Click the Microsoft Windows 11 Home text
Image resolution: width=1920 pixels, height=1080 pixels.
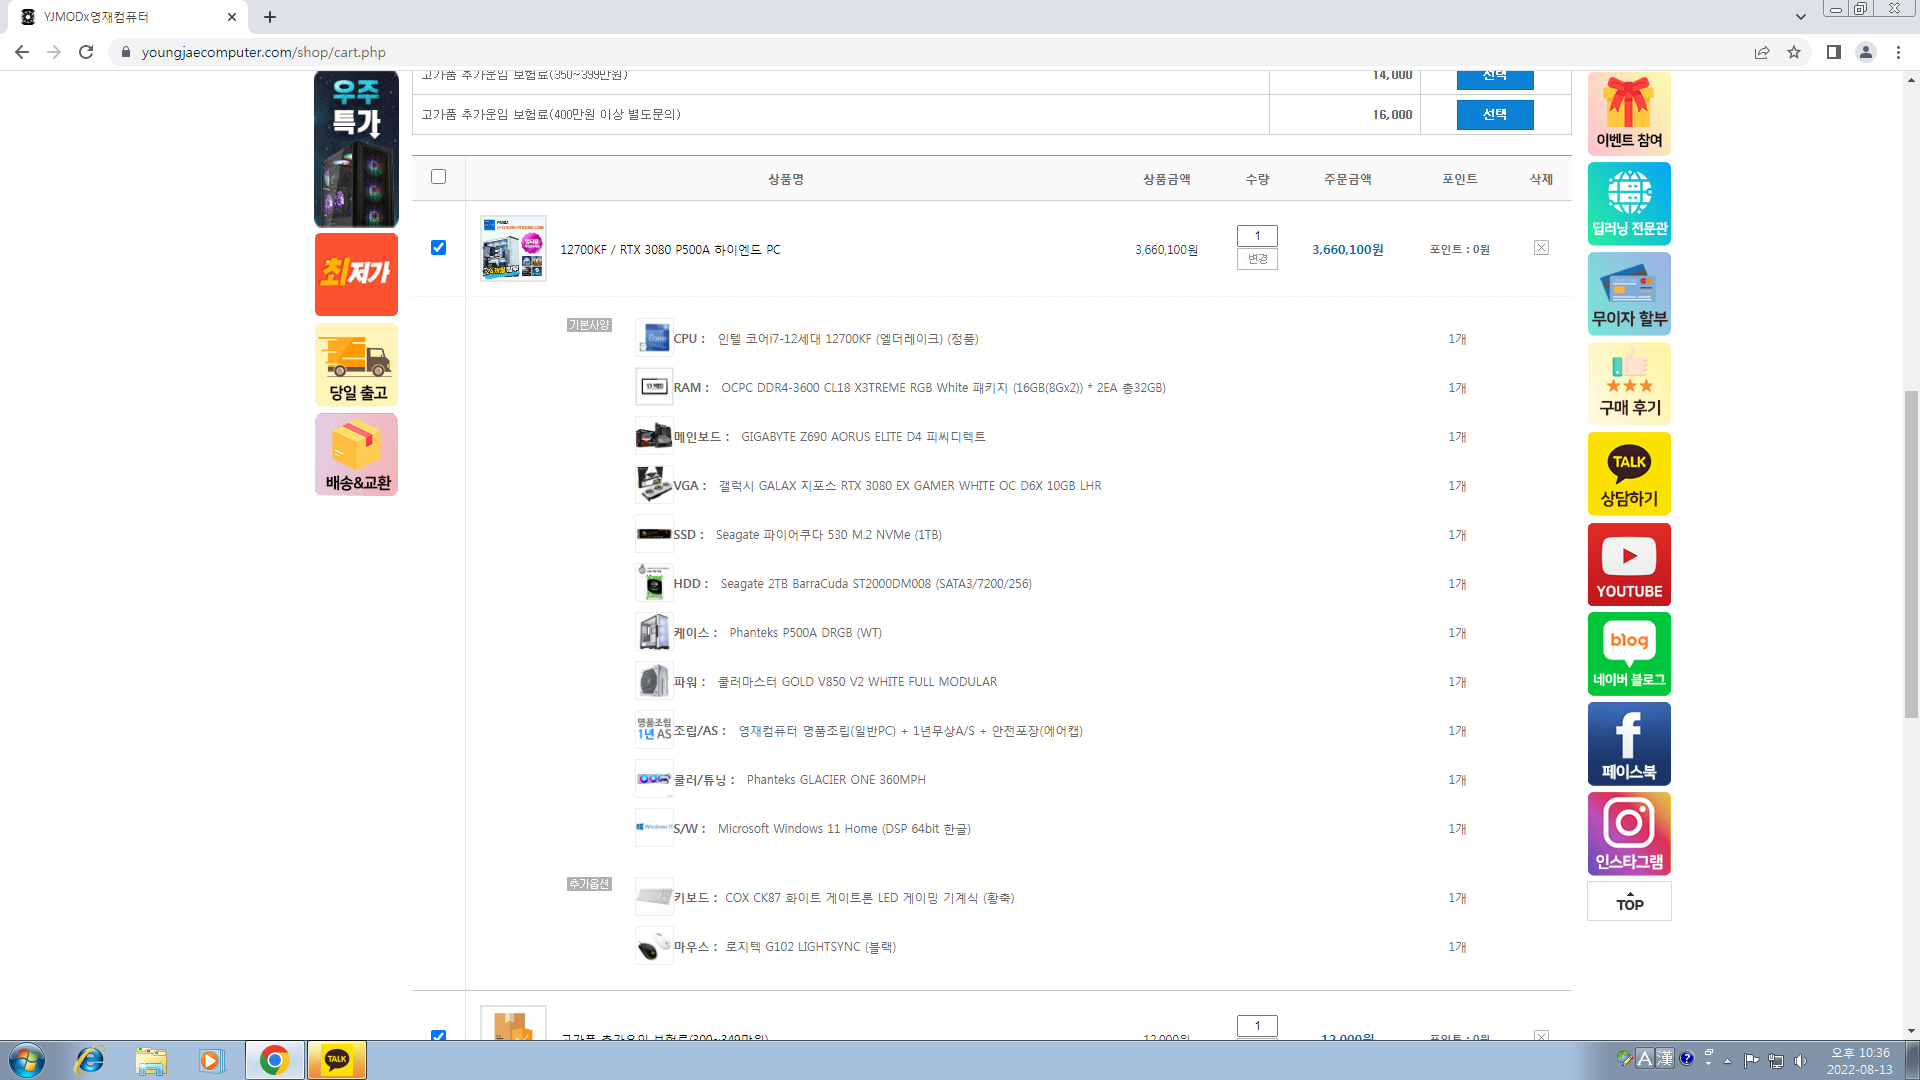(x=844, y=829)
